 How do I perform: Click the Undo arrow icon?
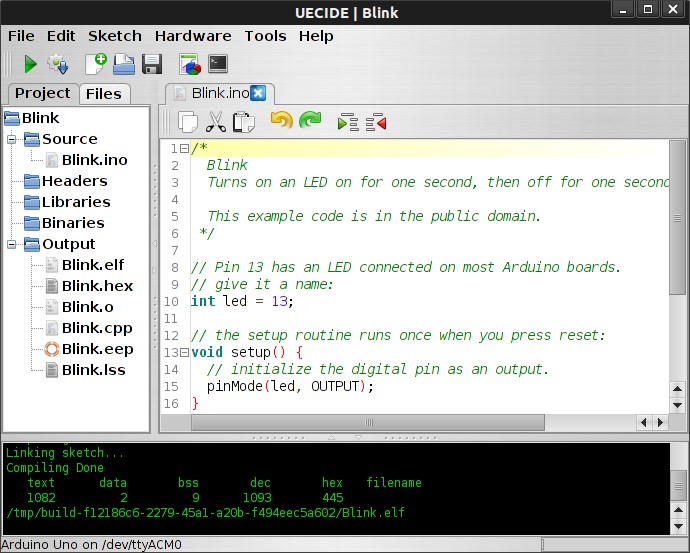[x=281, y=122]
